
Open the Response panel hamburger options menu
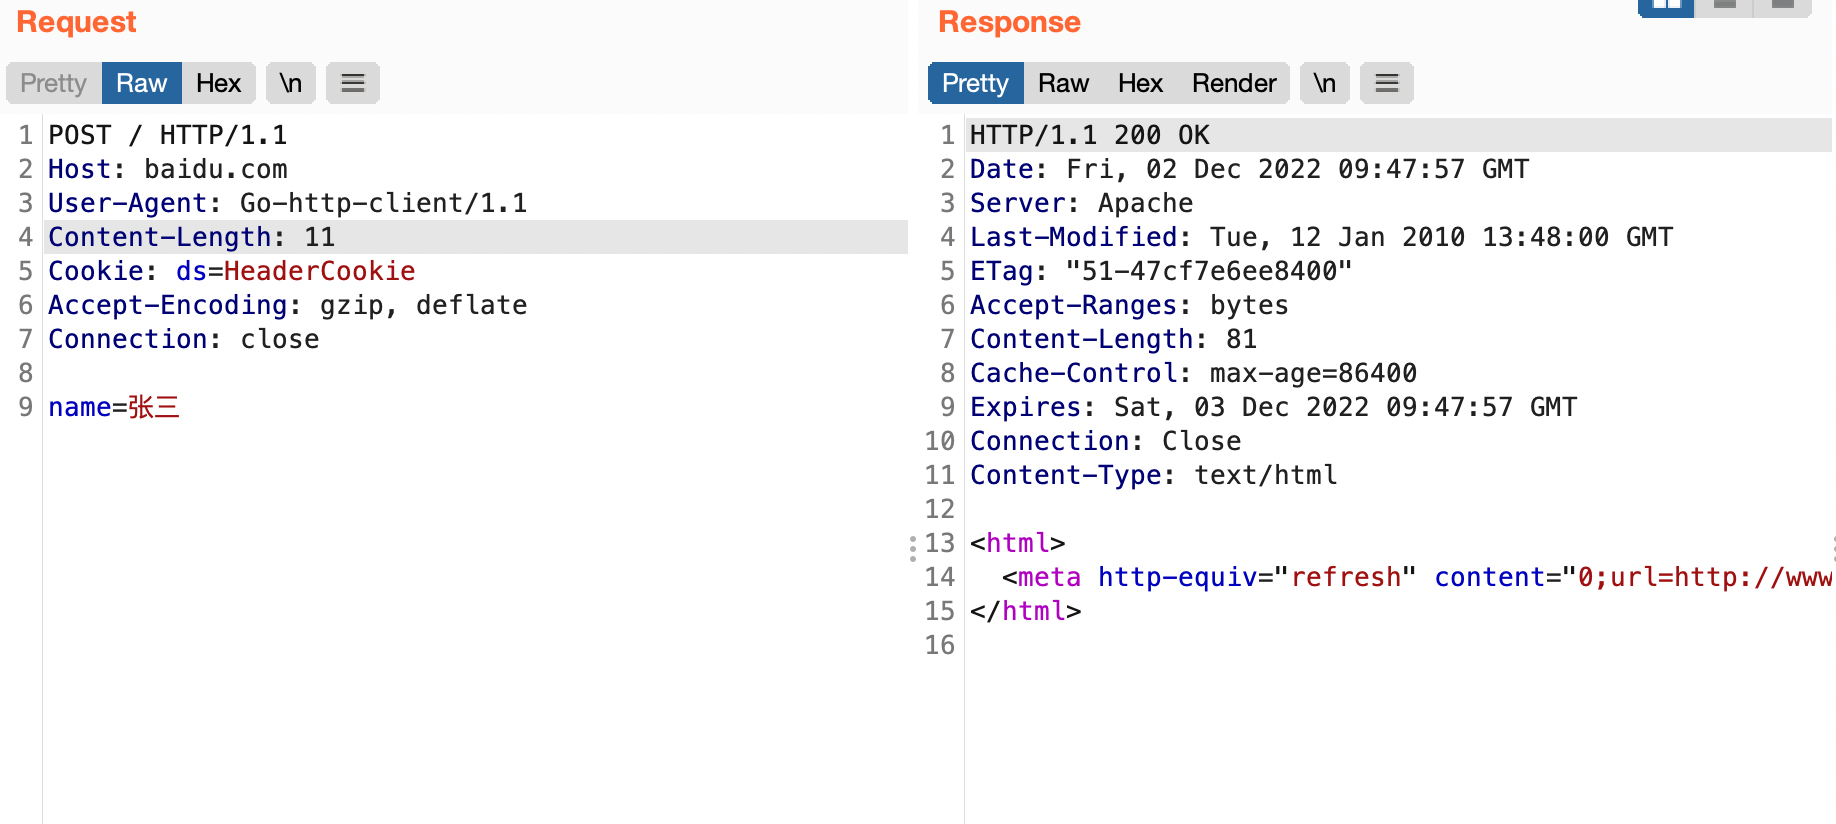click(x=1387, y=83)
